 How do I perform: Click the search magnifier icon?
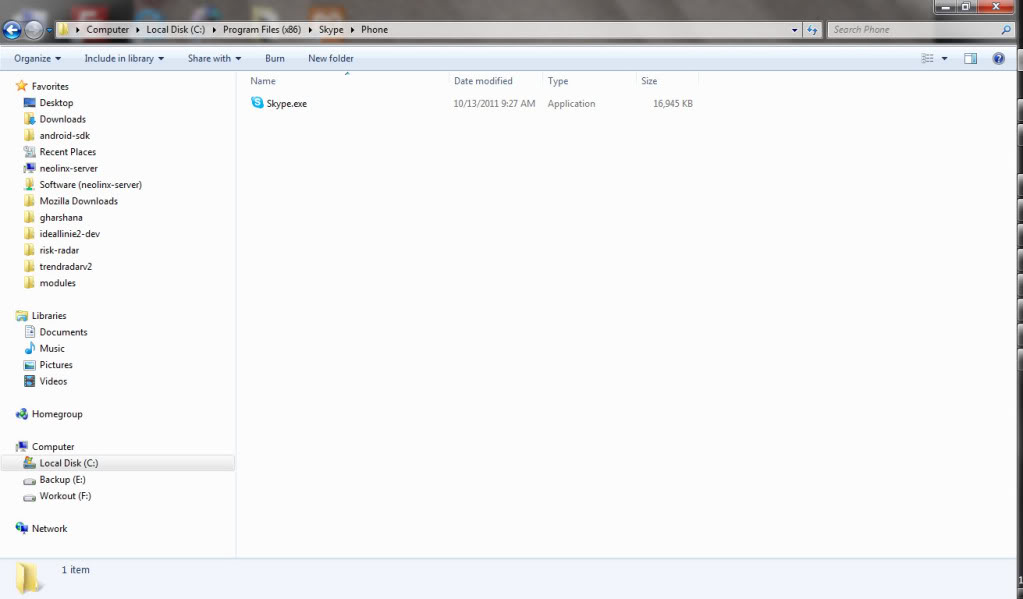(x=1005, y=30)
